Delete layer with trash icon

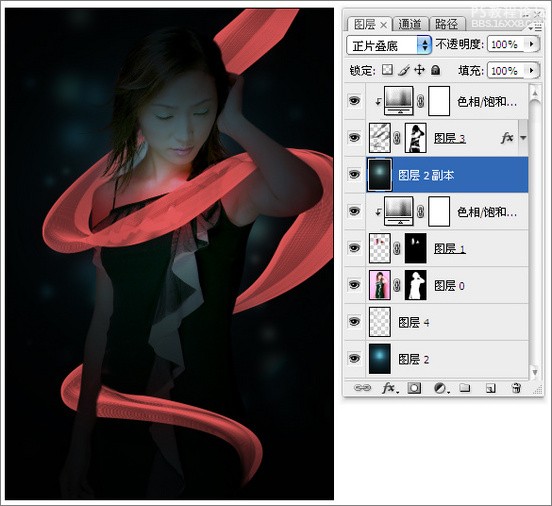click(516, 388)
